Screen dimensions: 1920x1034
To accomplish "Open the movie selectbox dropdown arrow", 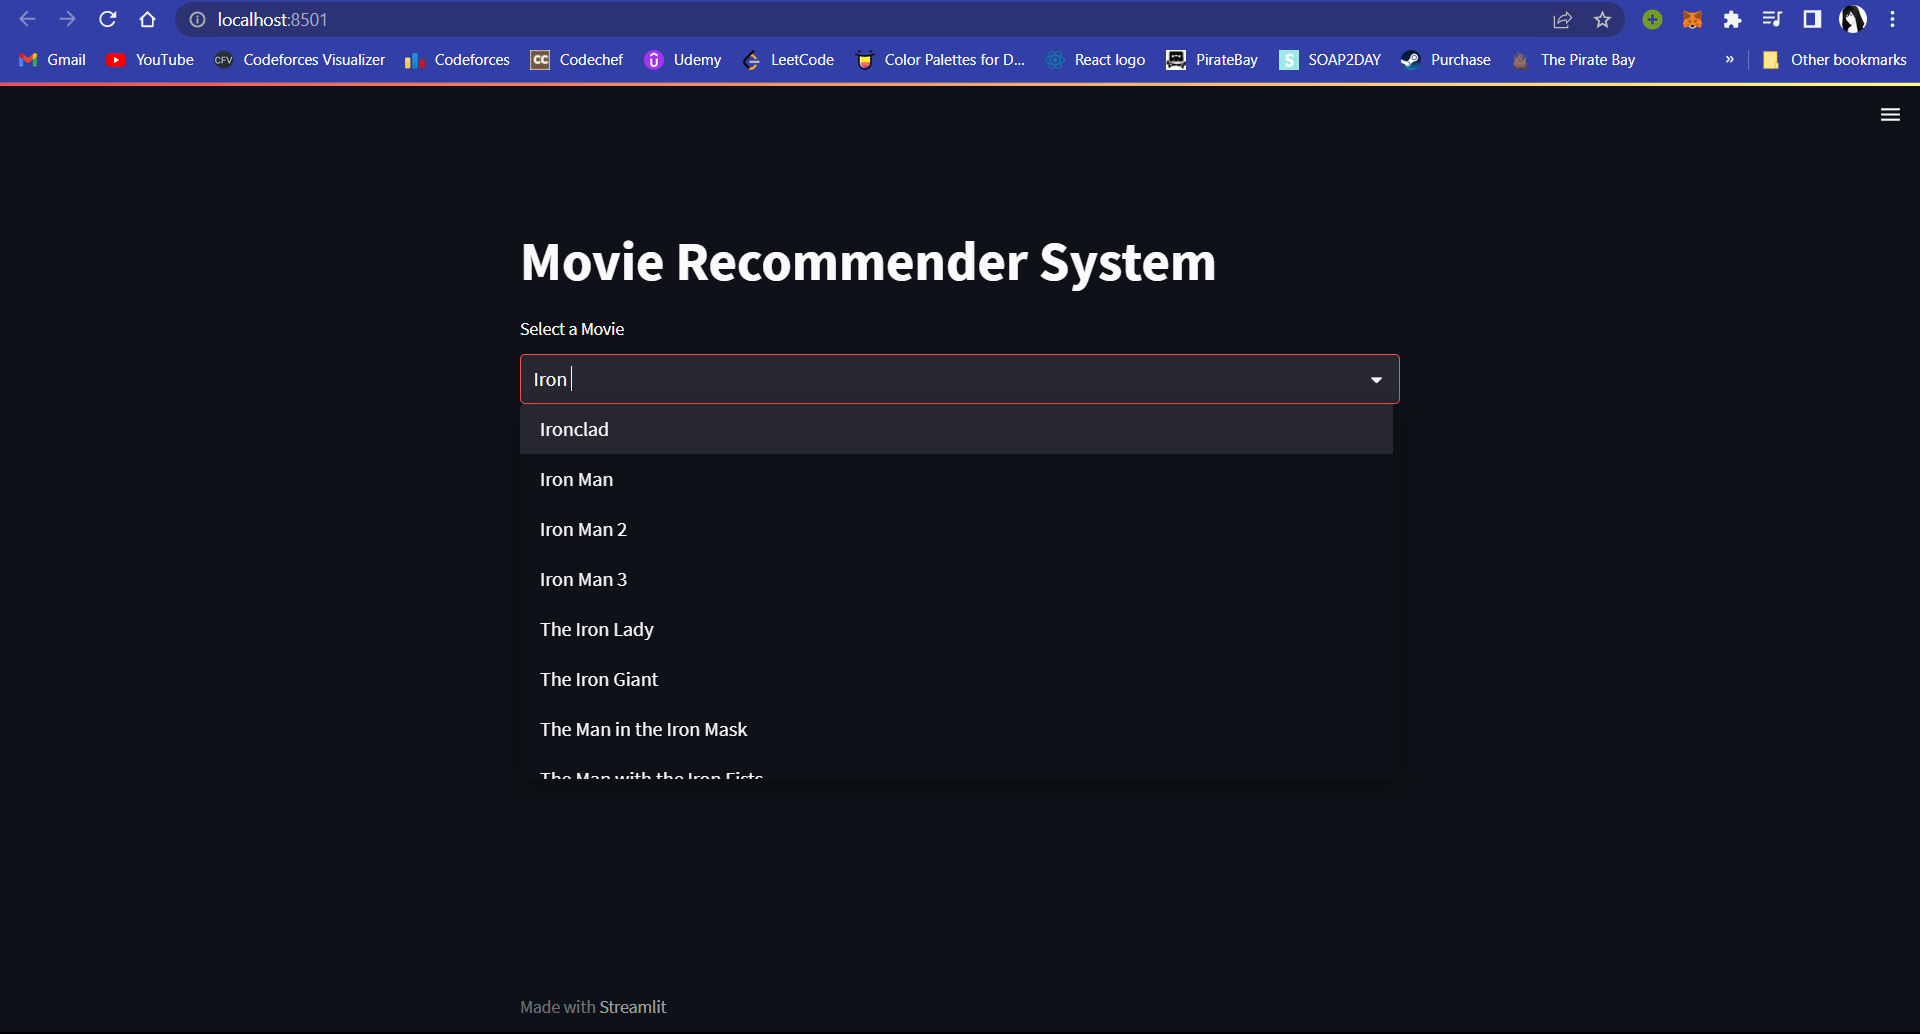I will point(1376,379).
